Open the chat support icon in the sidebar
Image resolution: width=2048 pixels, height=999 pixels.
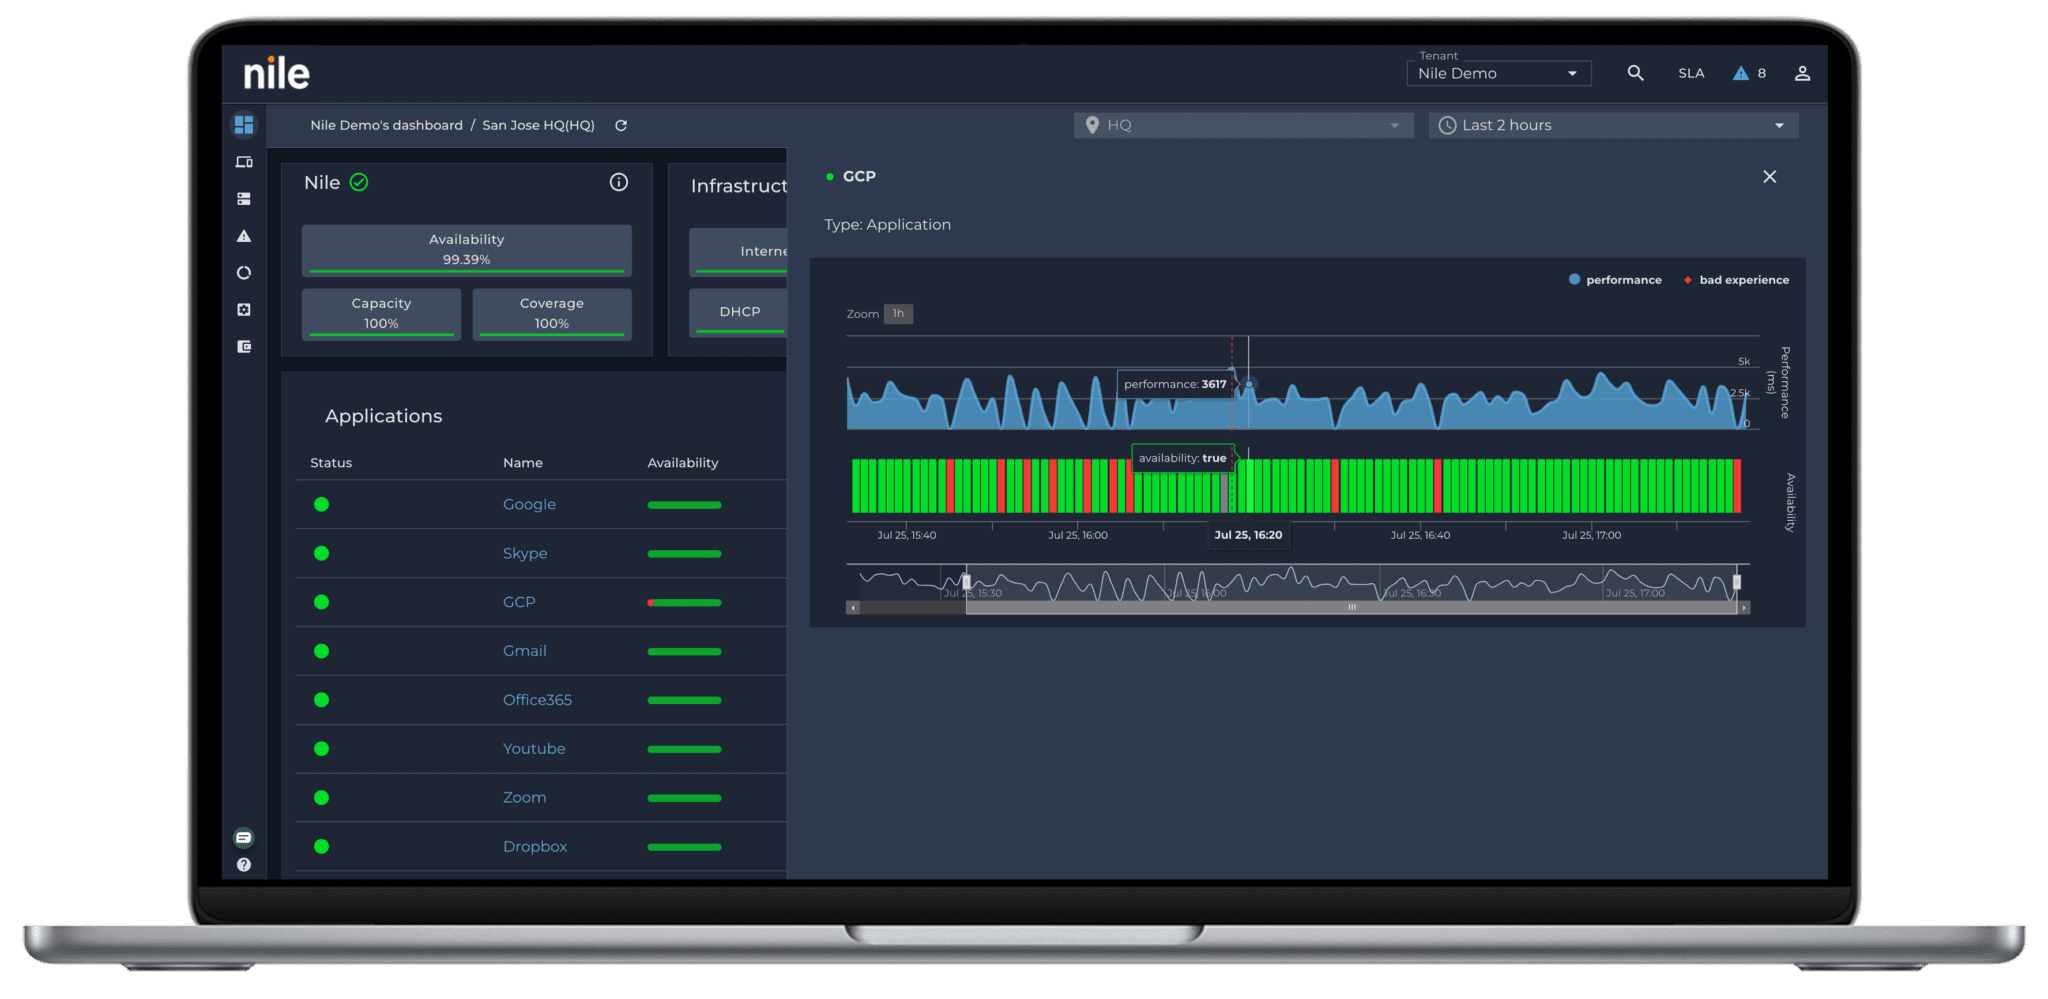243,837
